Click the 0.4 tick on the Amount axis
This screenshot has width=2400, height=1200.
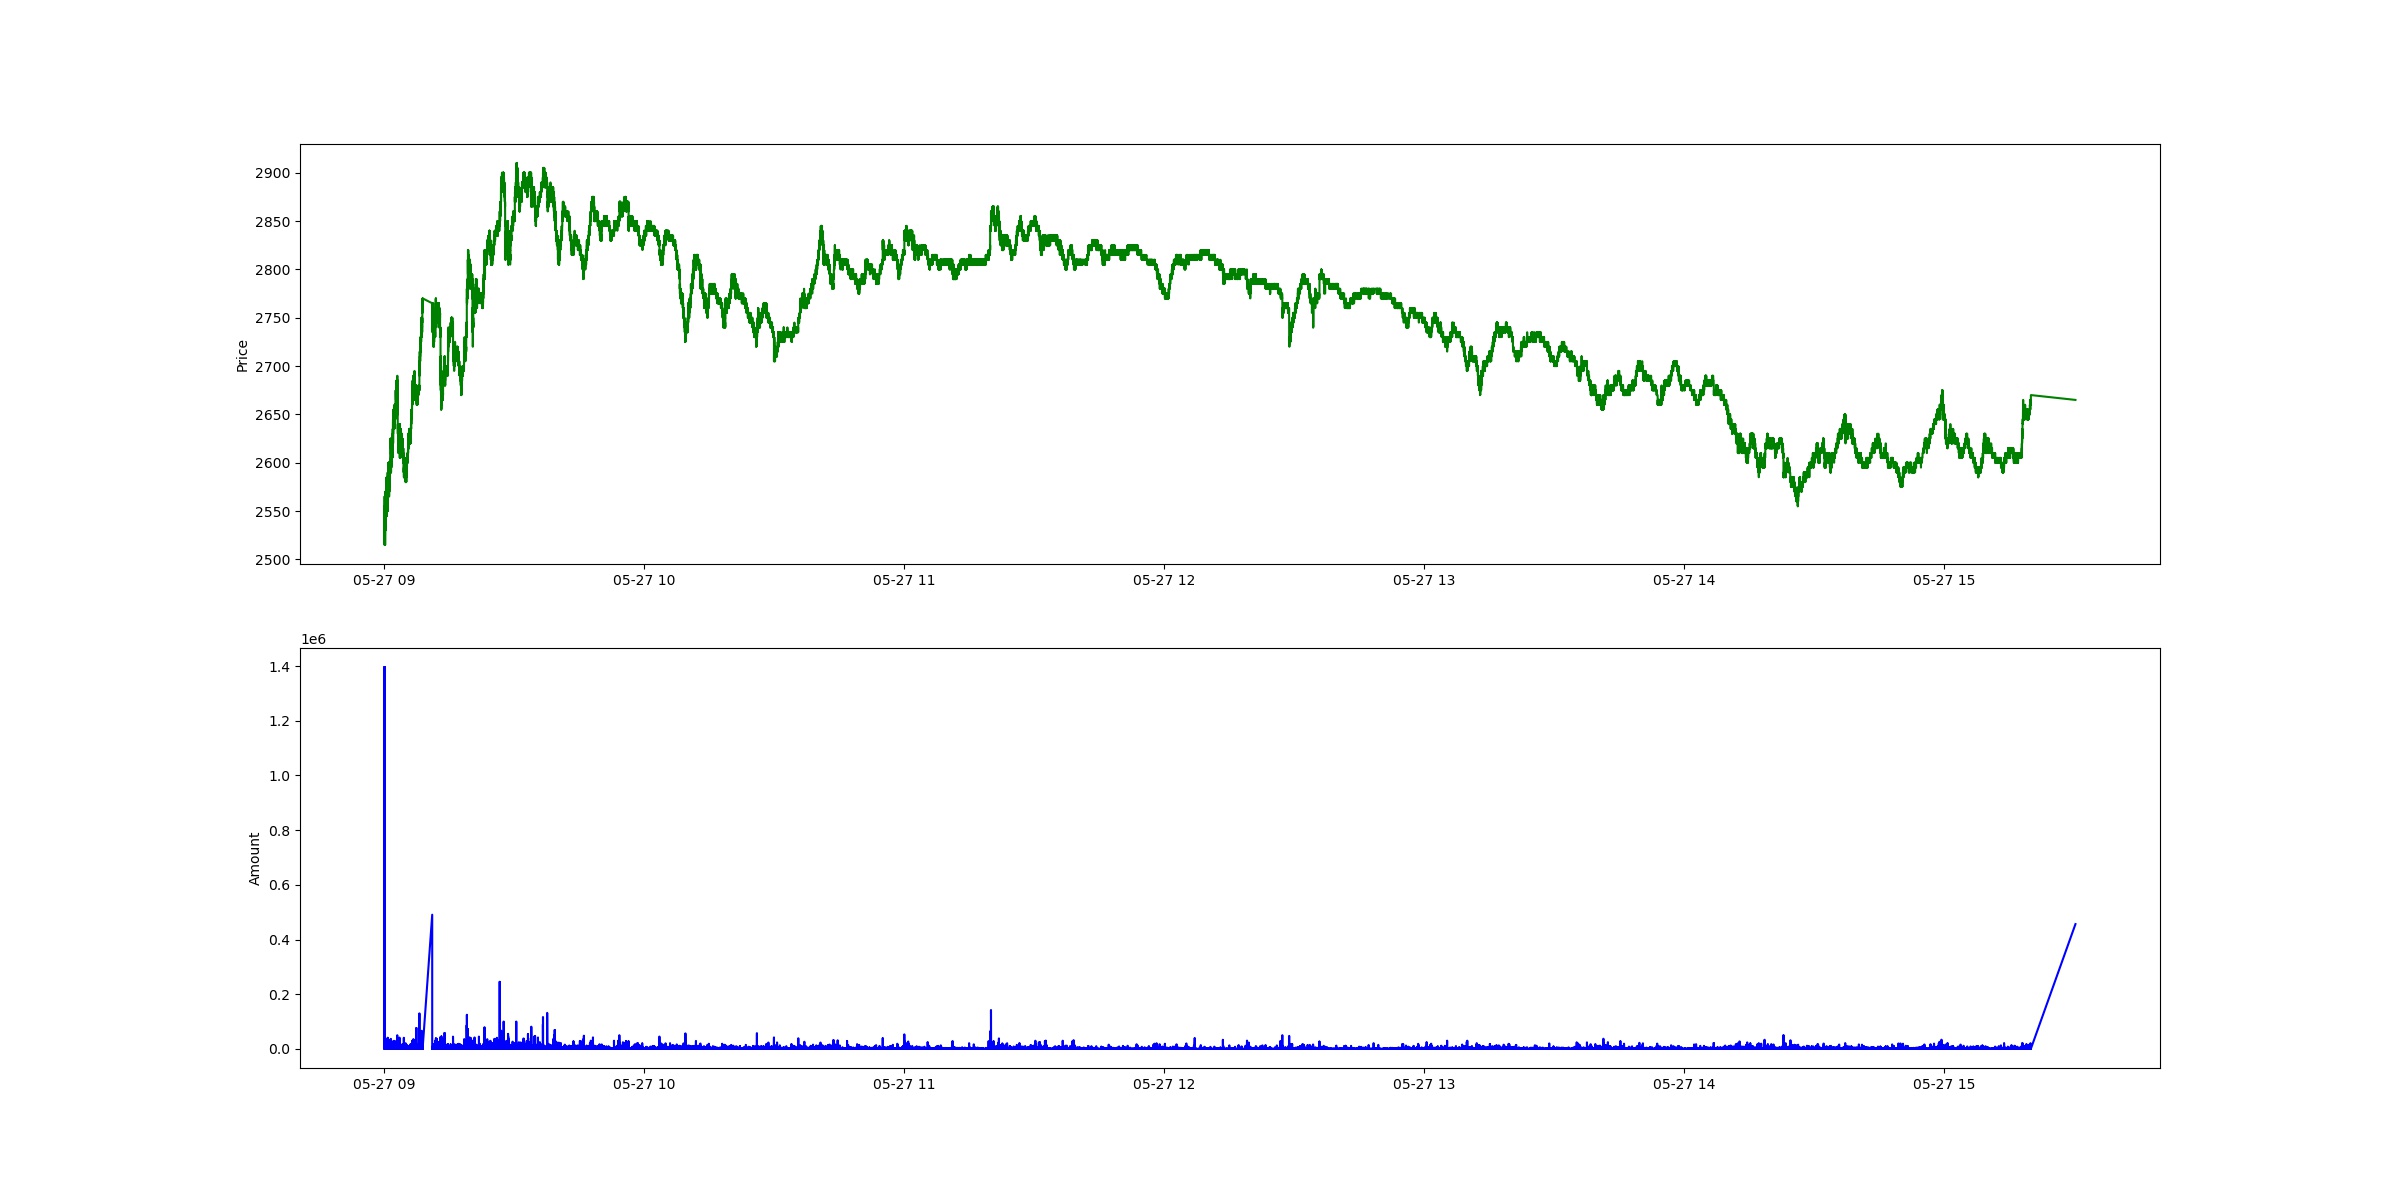point(279,940)
